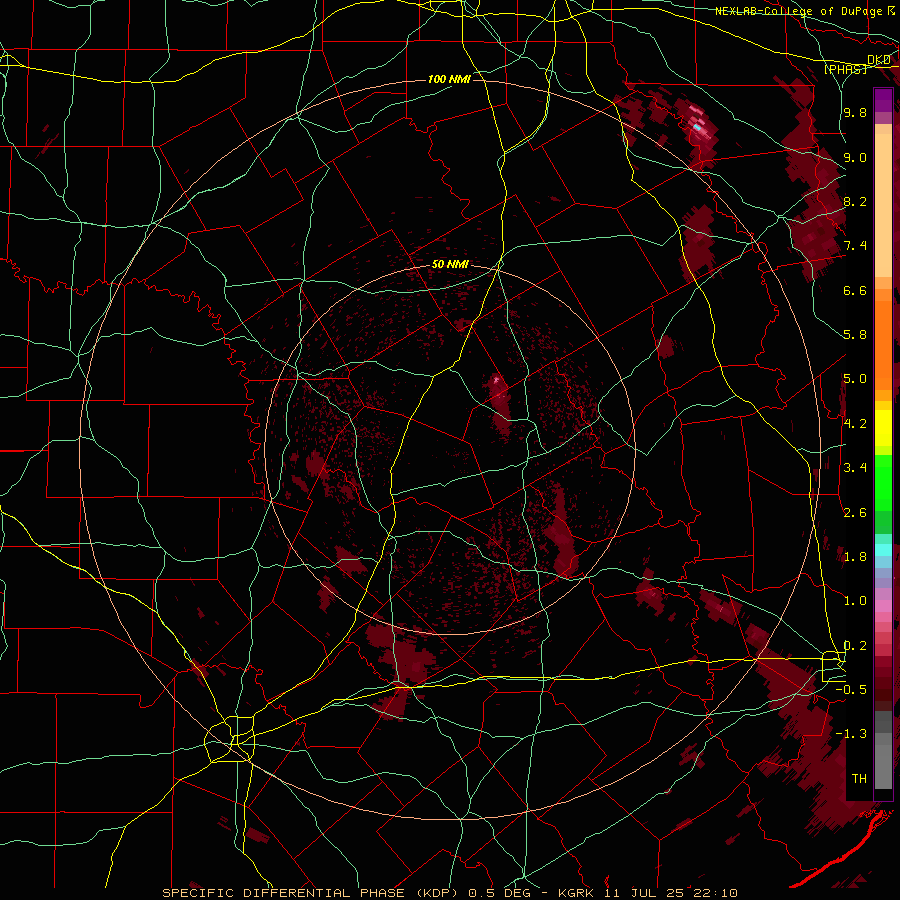Click the 1.0 value on color scale

click(855, 601)
